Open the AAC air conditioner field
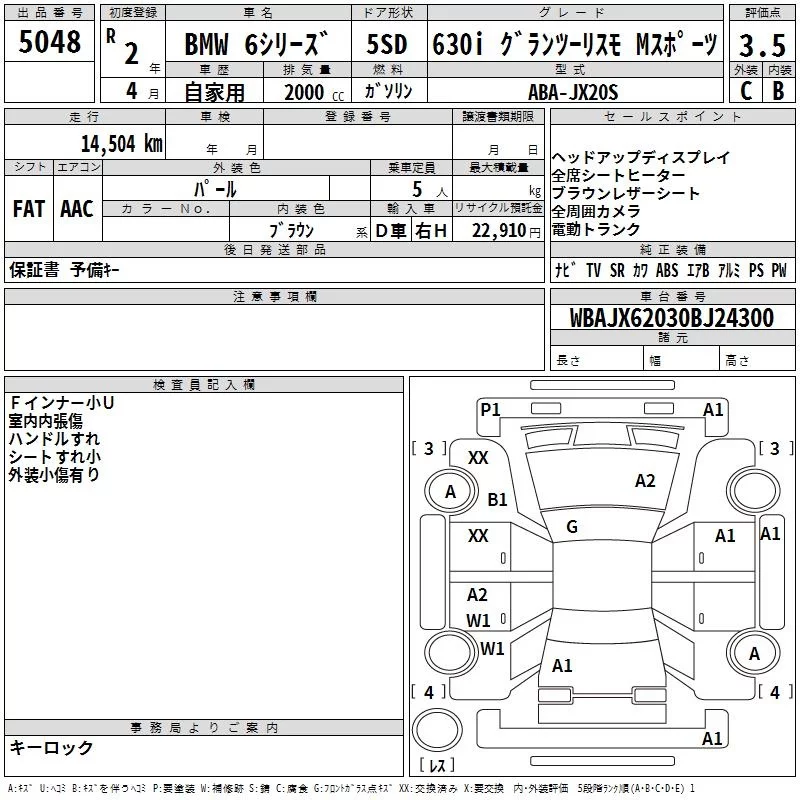The width and height of the screenshot is (800, 800). 77,208
